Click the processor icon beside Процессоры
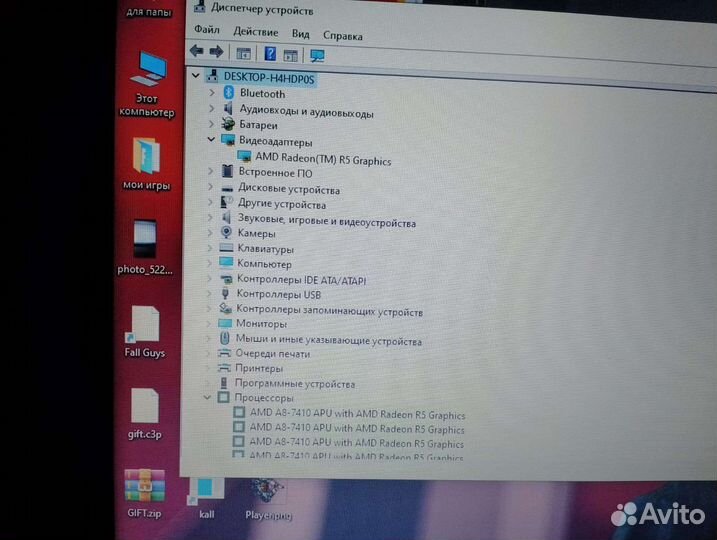717x540 pixels. [224, 397]
